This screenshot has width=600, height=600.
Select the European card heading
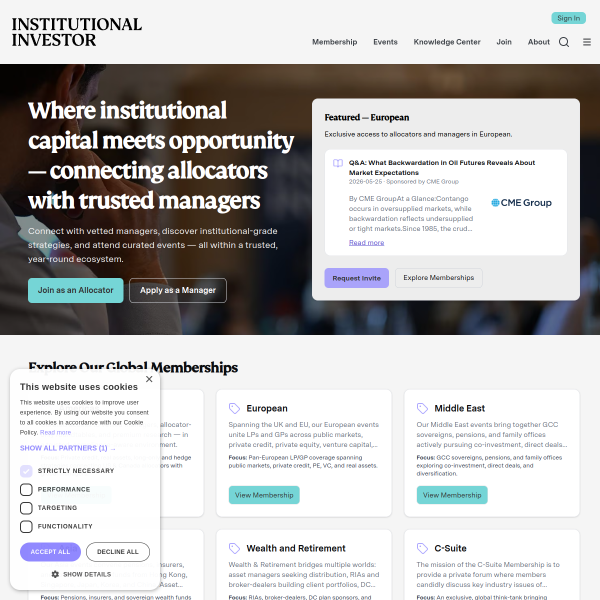[267, 408]
